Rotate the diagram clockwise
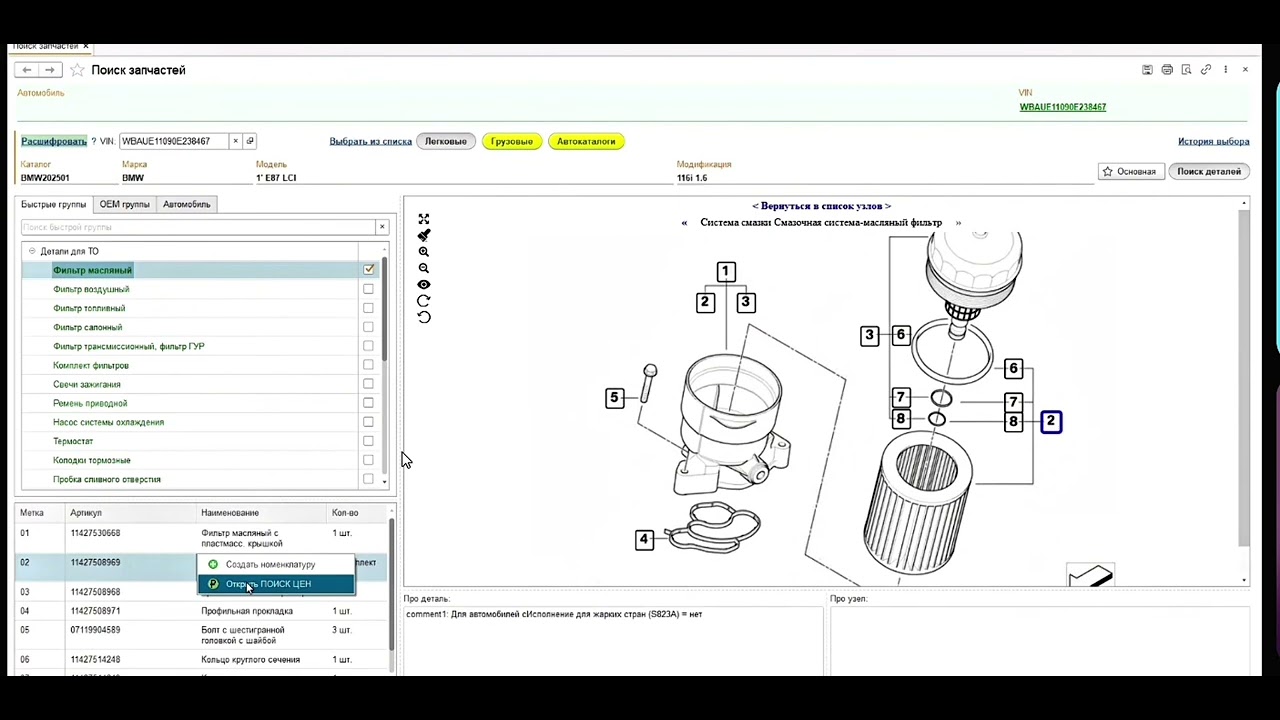Image resolution: width=1280 pixels, height=720 pixels. pyautogui.click(x=424, y=300)
